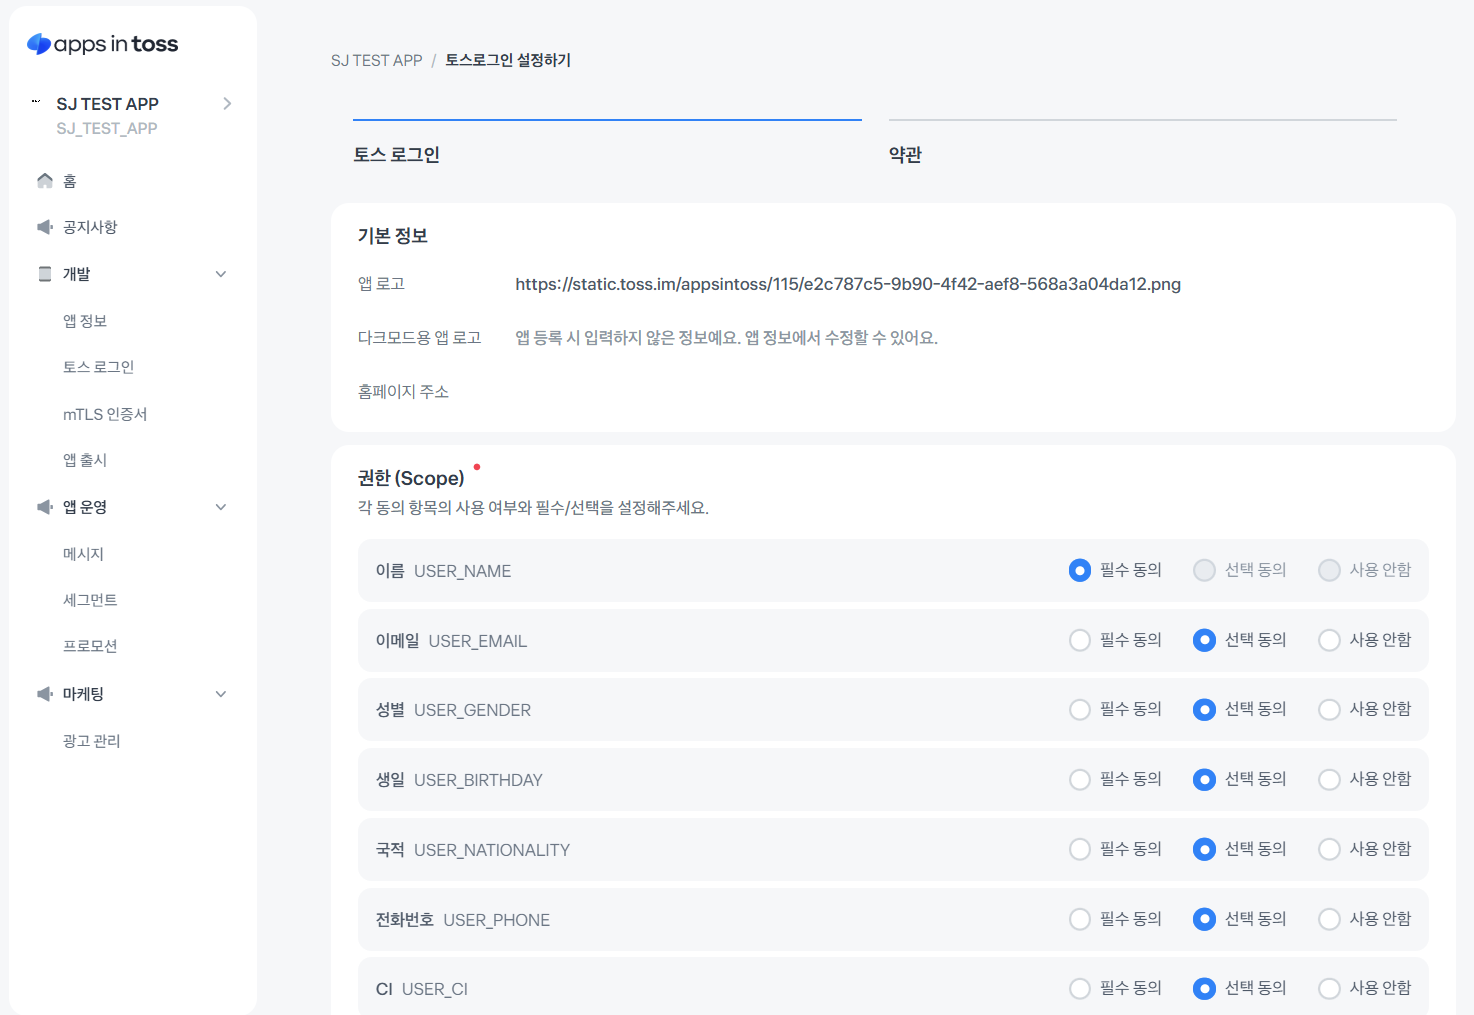The width and height of the screenshot is (1474, 1015).
Task: Set USER_CI to 사용 안함
Action: point(1329,988)
